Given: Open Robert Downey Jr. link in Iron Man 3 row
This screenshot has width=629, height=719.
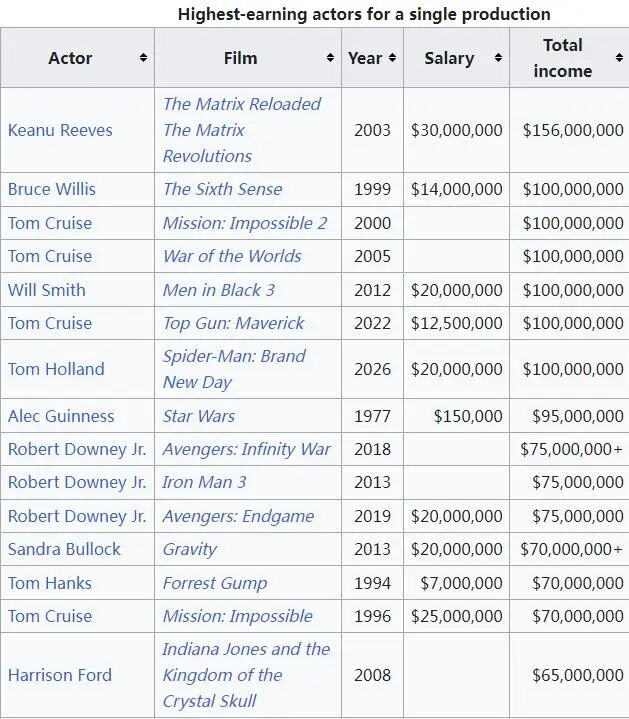Looking at the screenshot, I should coord(77,482).
